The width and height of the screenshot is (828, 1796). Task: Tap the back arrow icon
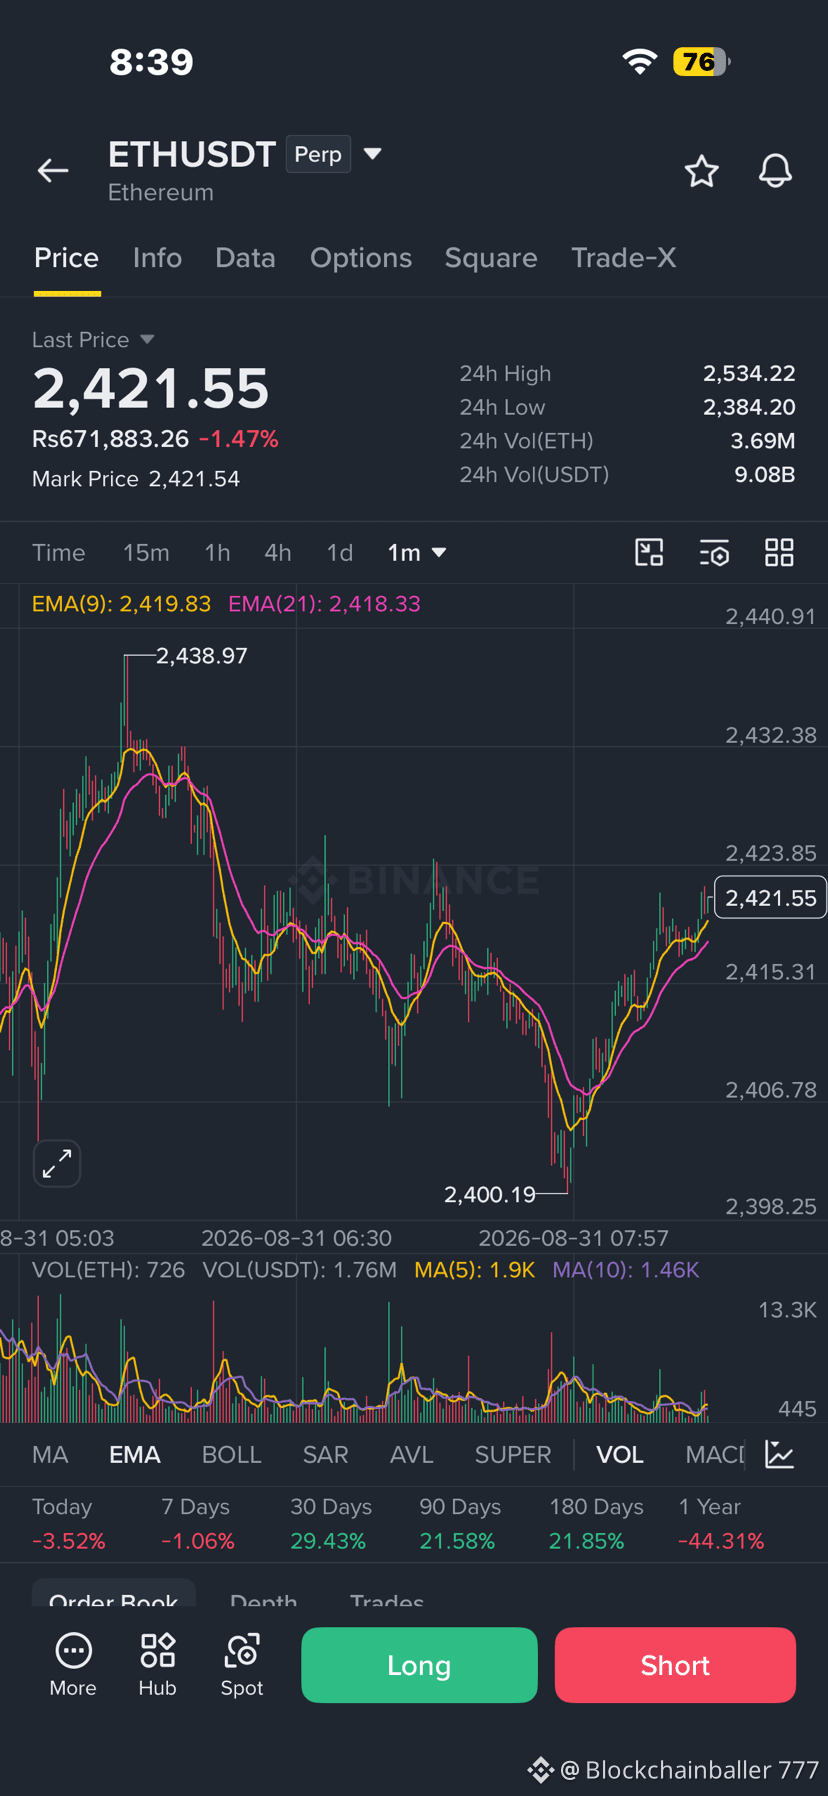[x=53, y=171]
